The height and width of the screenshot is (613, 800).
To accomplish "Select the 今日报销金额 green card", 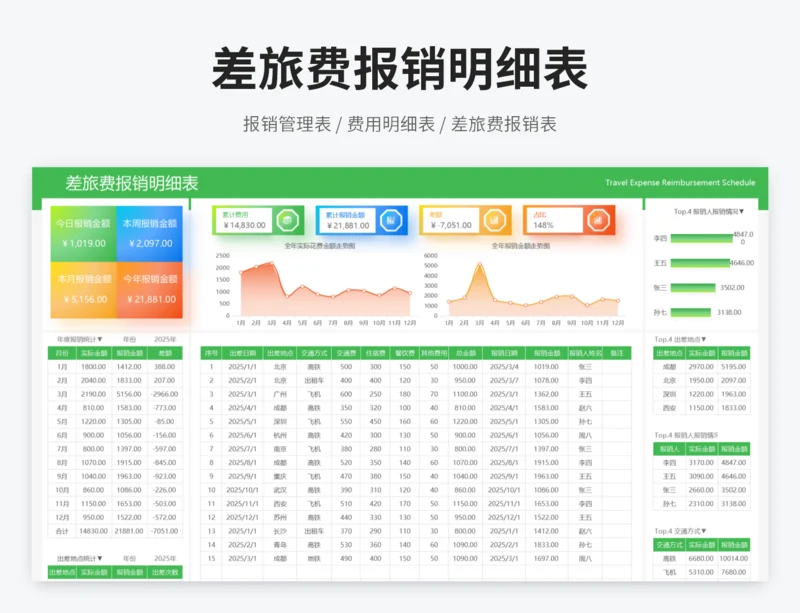I will [x=83, y=234].
